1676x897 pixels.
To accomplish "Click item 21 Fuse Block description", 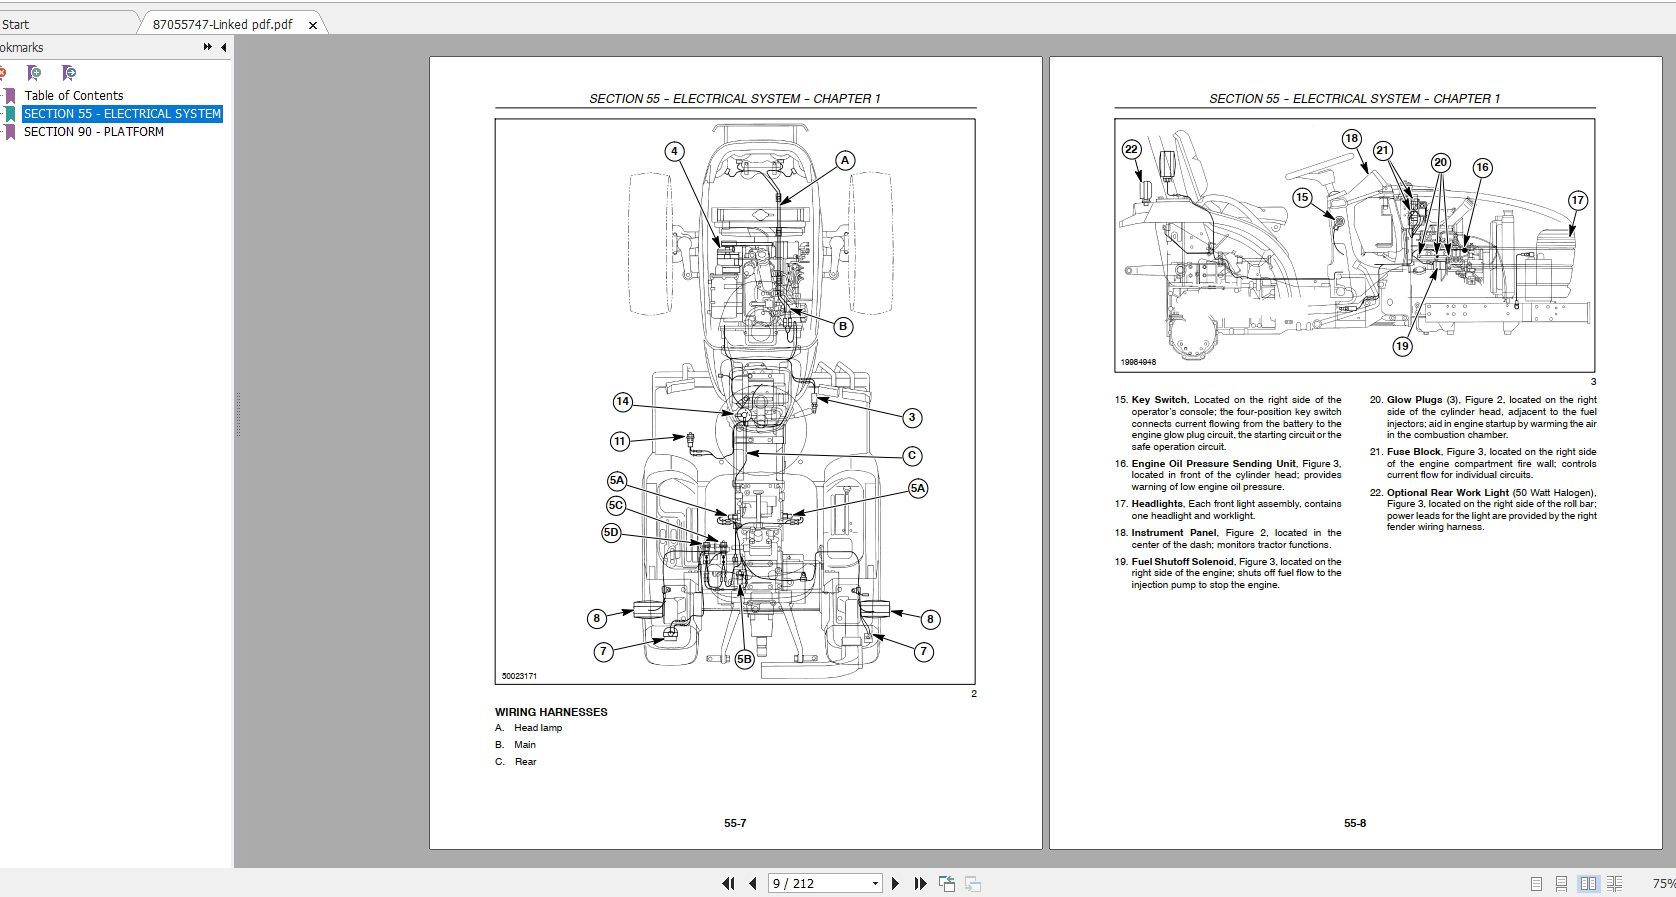I will pos(1483,463).
